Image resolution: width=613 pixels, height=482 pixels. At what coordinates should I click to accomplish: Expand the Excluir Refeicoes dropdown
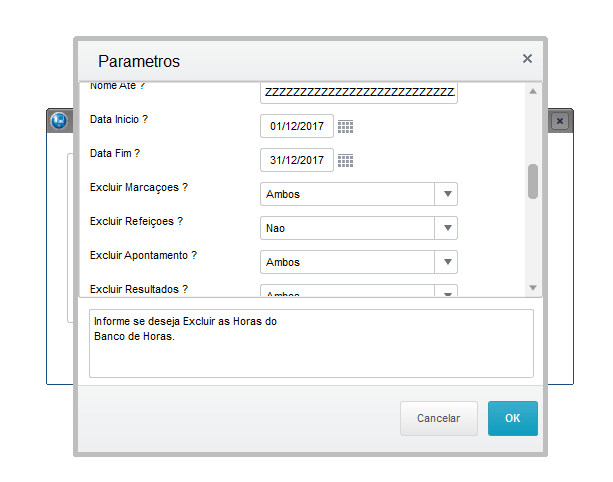click(447, 229)
